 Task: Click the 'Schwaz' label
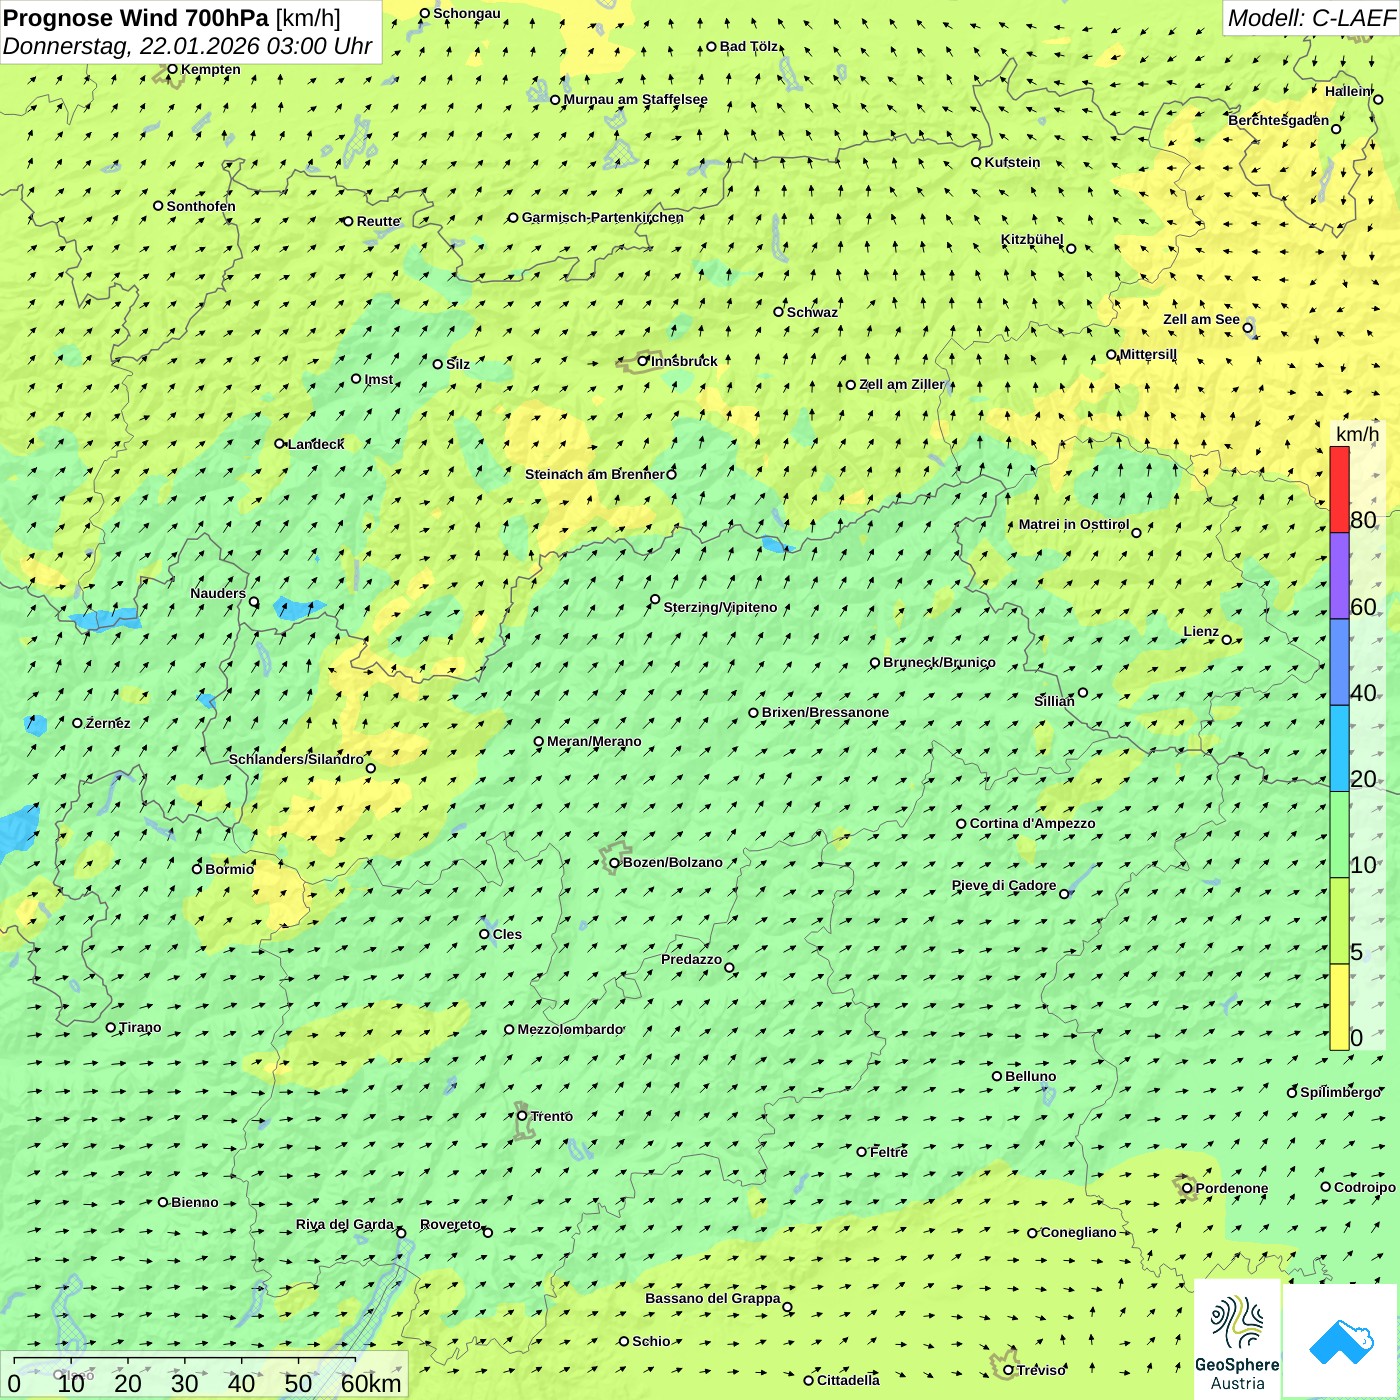(812, 312)
